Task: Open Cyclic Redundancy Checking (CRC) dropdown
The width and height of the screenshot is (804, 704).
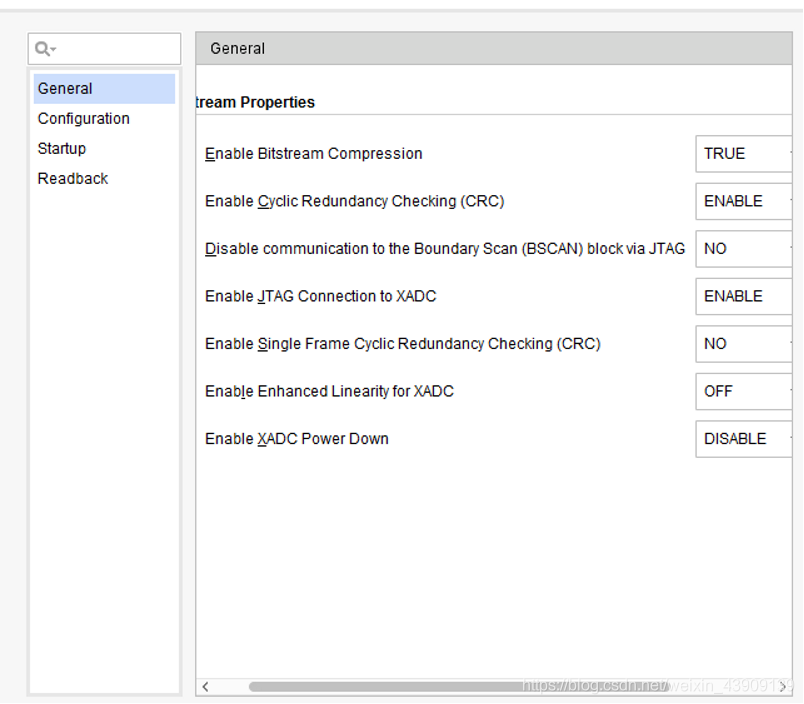Action: (743, 201)
